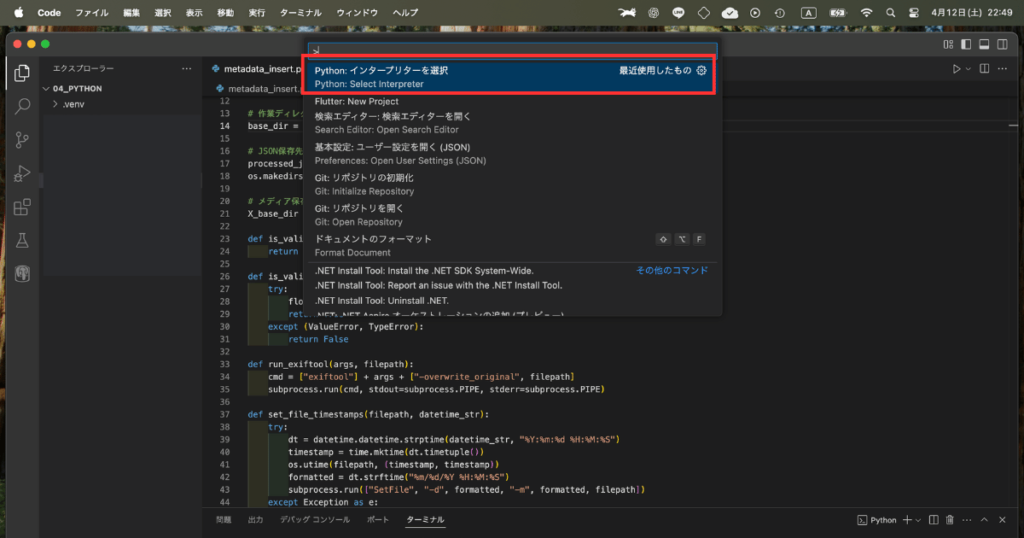Open Spotlight search in menu bar
The width and height of the screenshot is (1024, 538).
(x=890, y=12)
